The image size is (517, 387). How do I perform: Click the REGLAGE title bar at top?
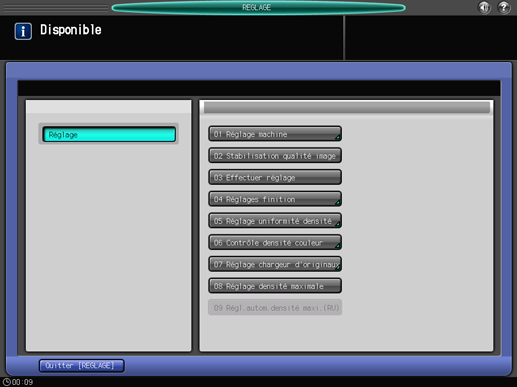pyautogui.click(x=258, y=7)
